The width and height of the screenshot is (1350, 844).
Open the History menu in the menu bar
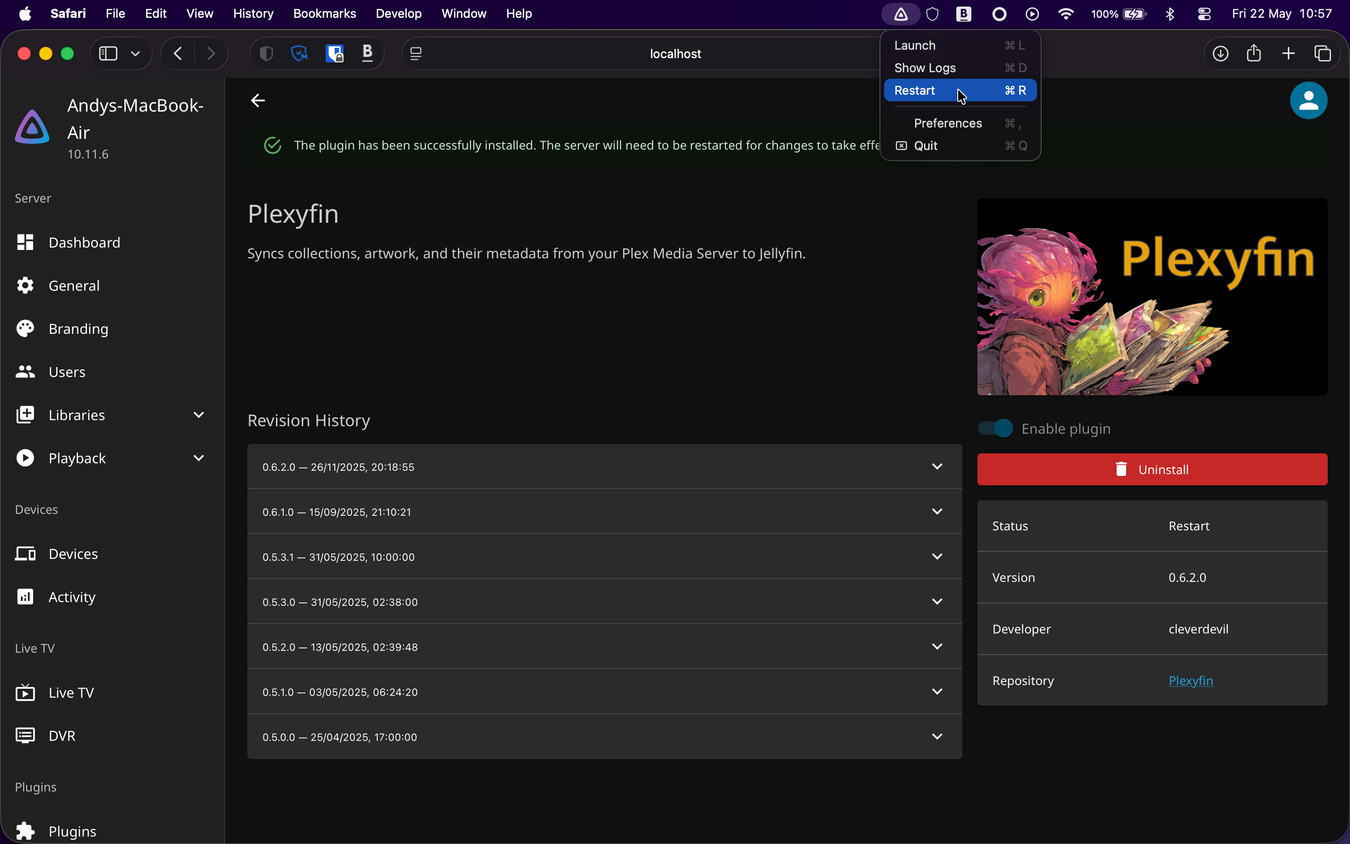[x=253, y=14]
